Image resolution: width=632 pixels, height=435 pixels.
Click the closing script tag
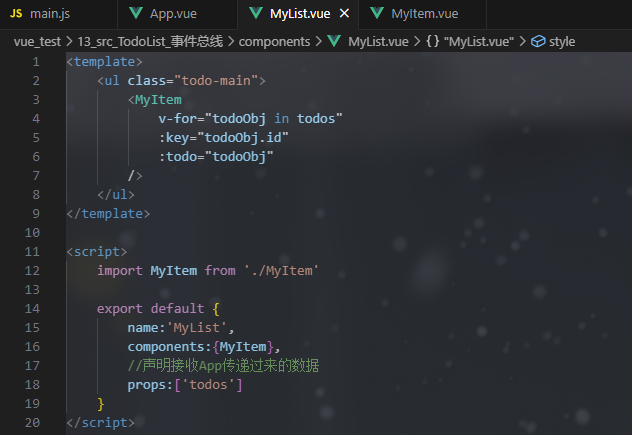100,423
